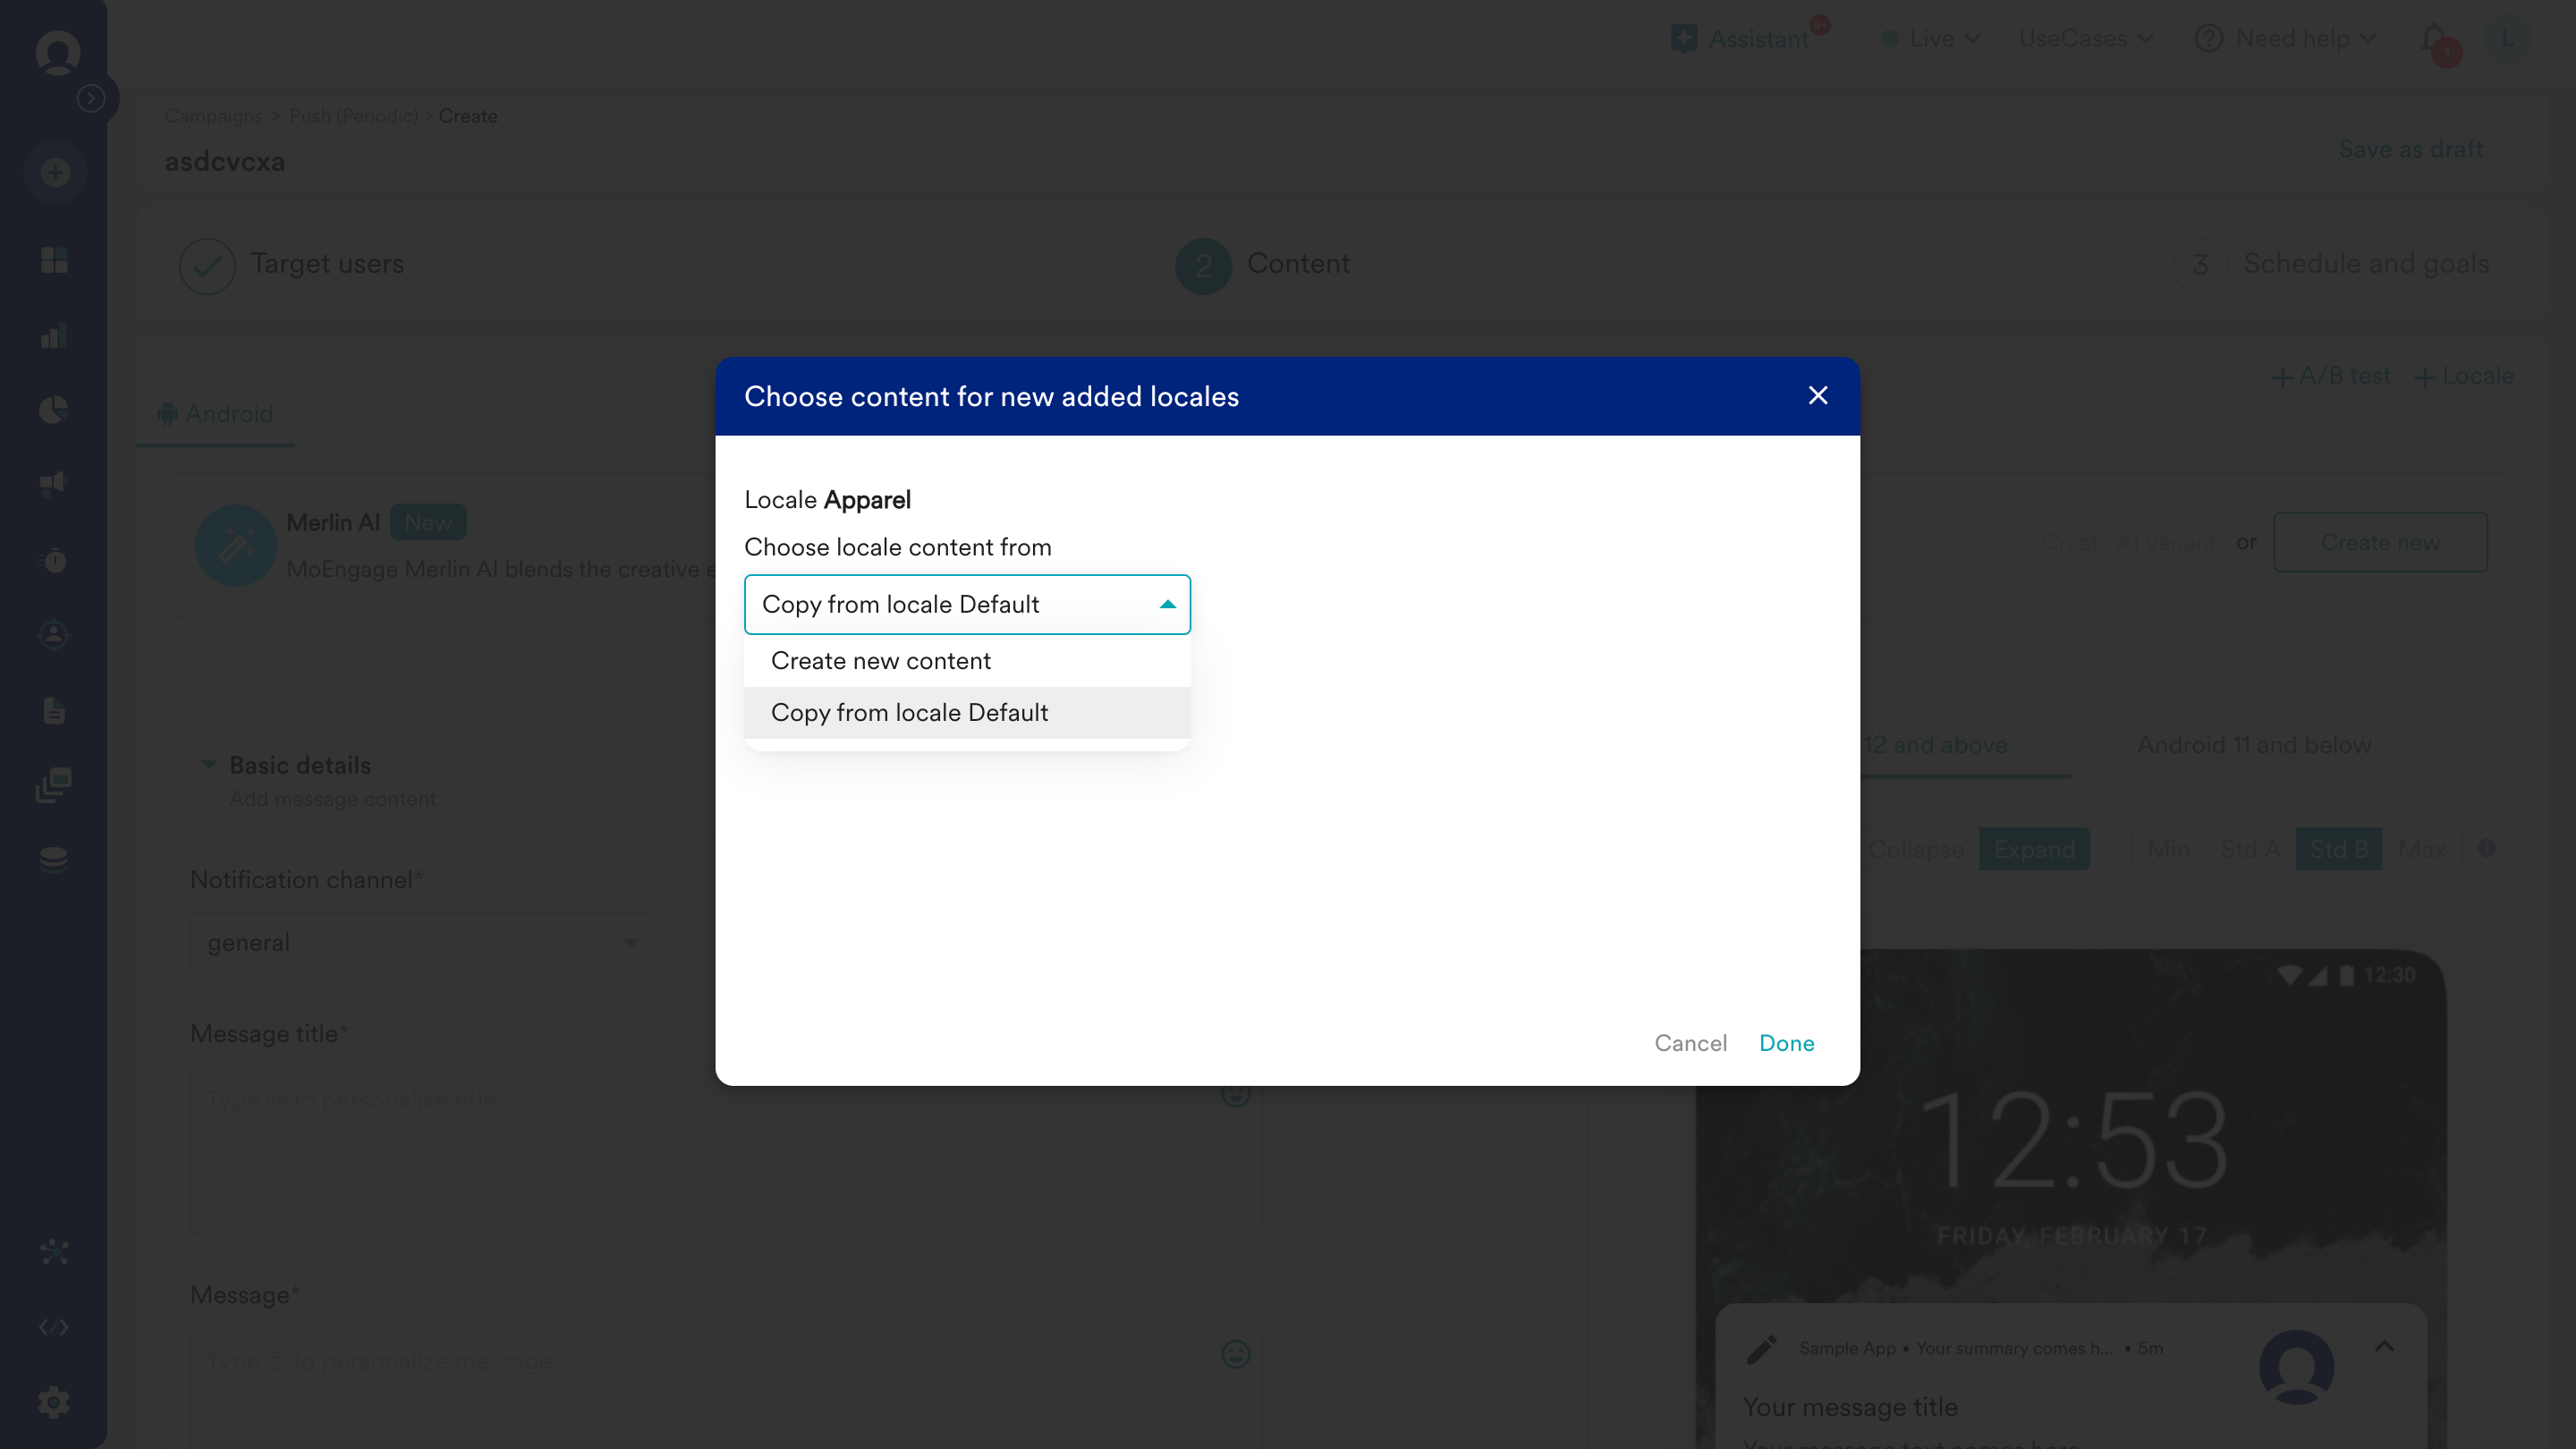The image size is (2576, 1449).
Task: Open the Notification channel dropdown
Action: click(421, 942)
